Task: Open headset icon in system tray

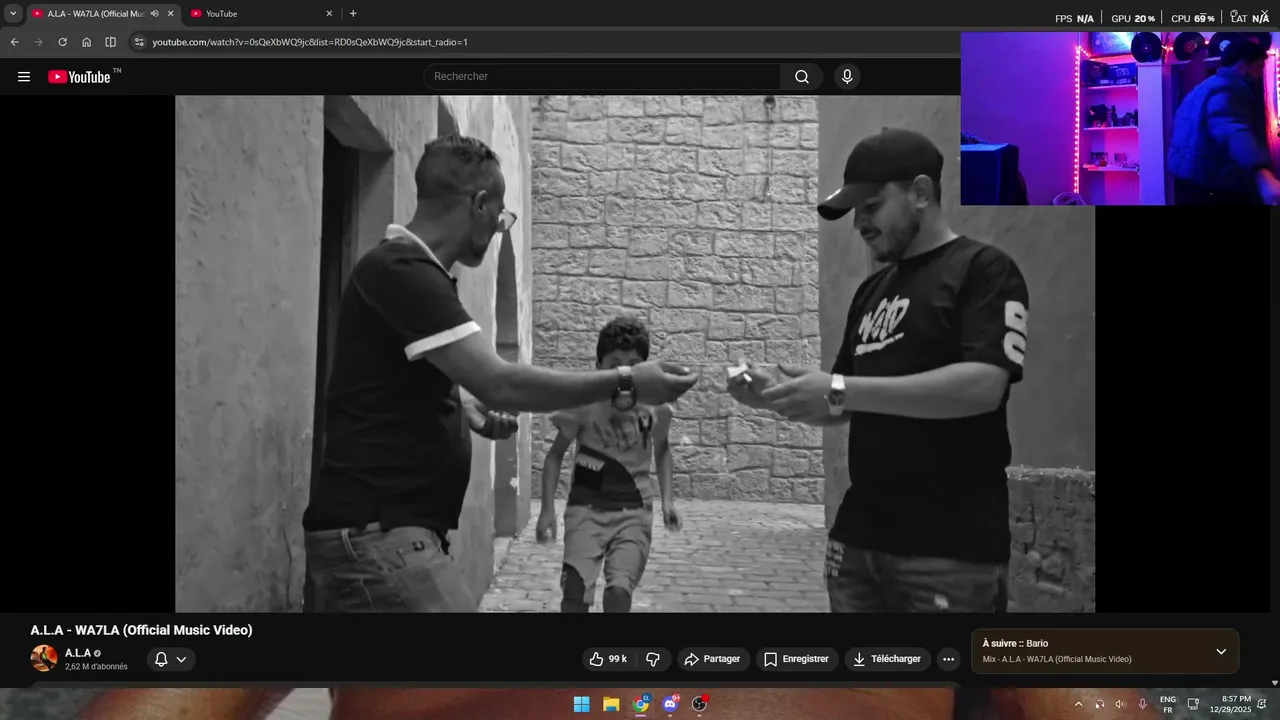Action: tap(1100, 704)
